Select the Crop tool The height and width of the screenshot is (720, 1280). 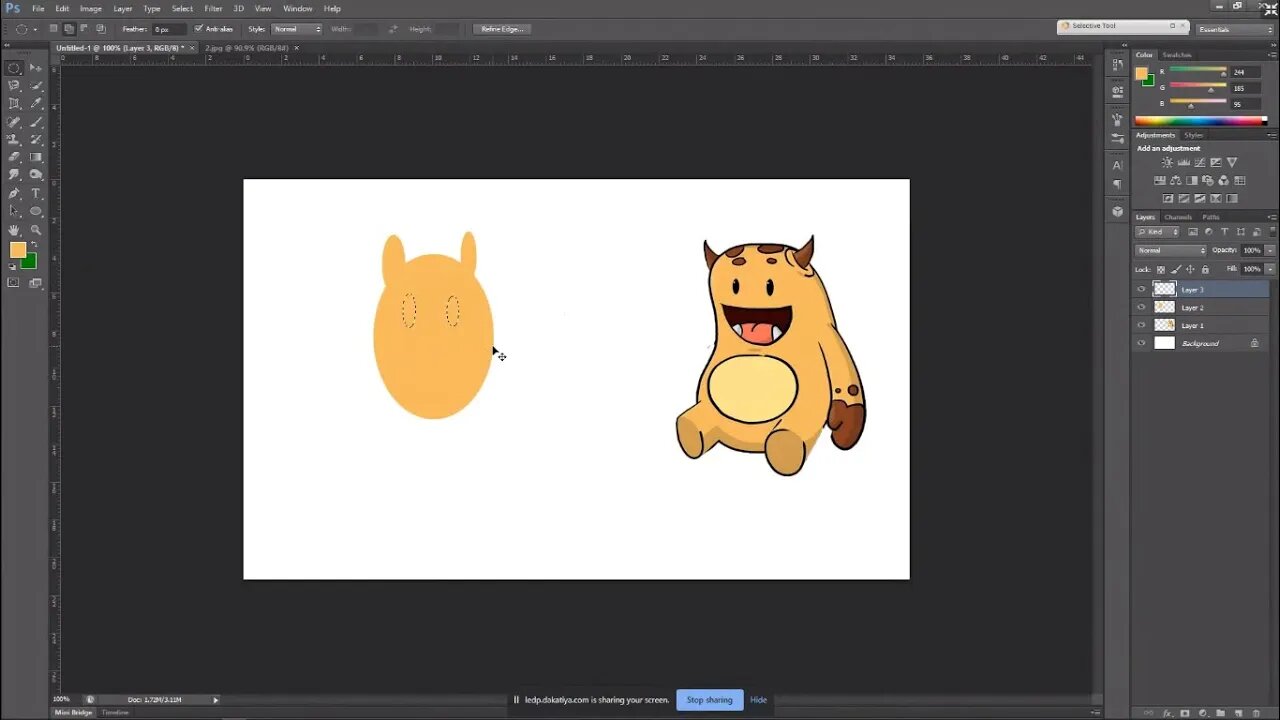pyautogui.click(x=14, y=104)
